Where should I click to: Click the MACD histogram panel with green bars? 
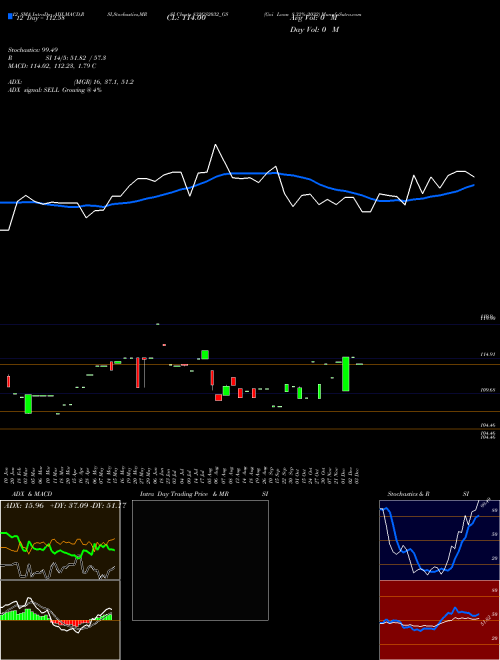pos(60,620)
